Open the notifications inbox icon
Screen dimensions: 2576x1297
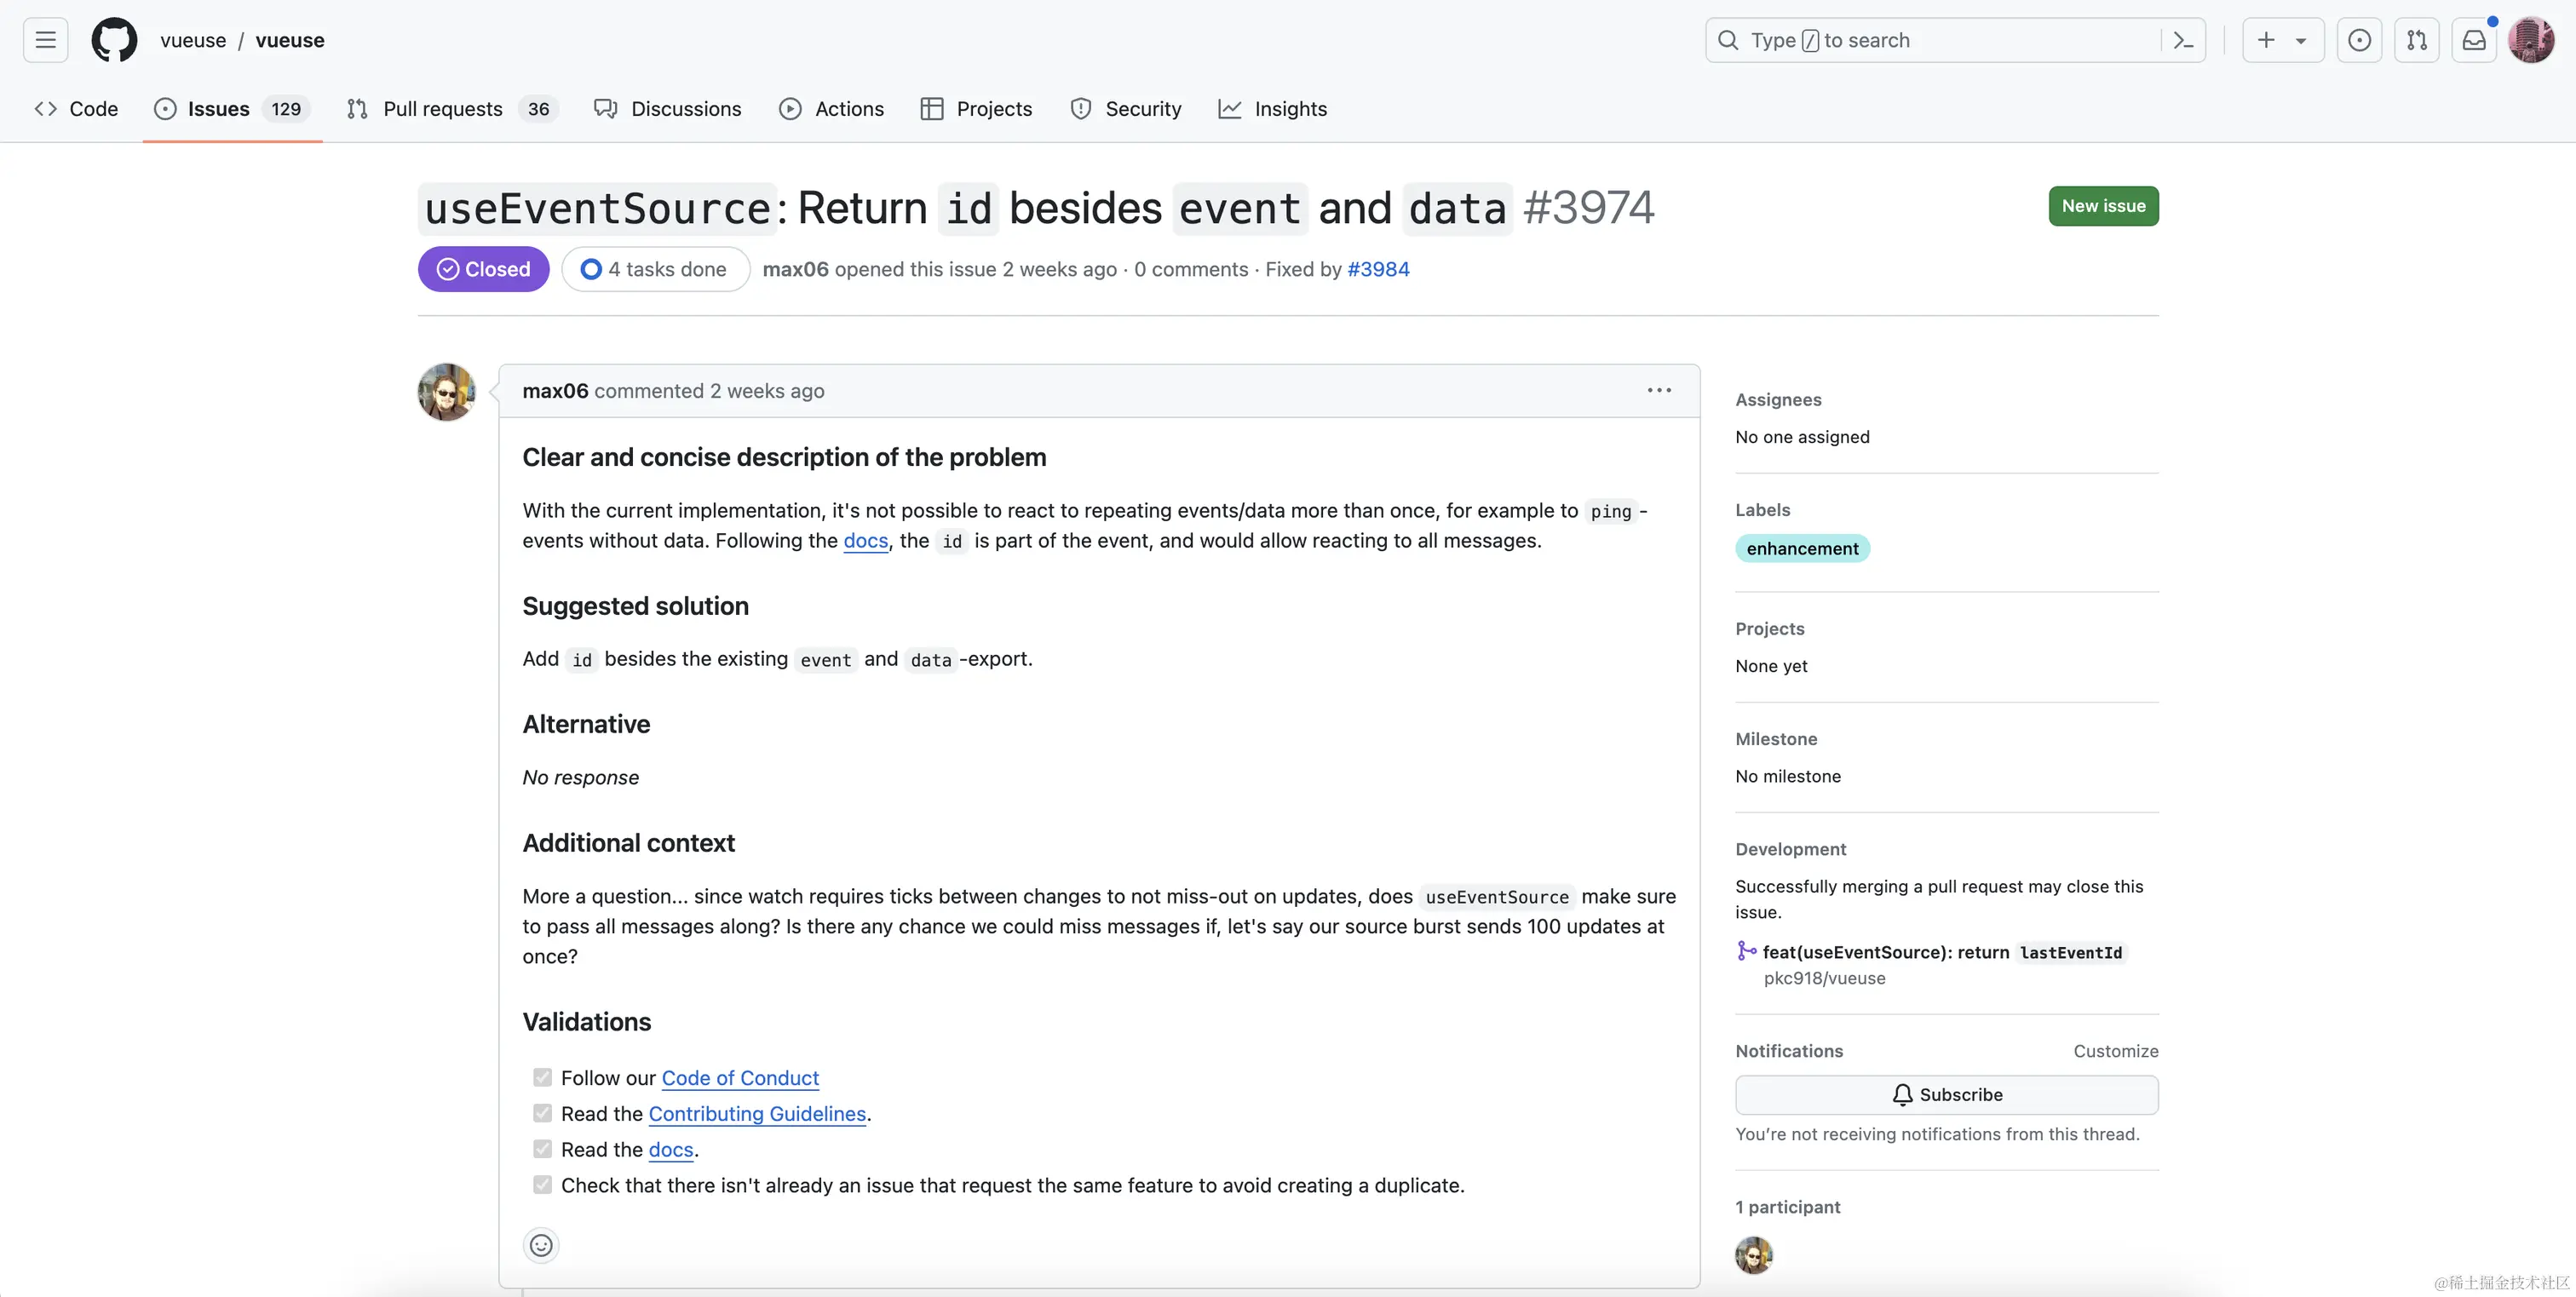pyautogui.click(x=2474, y=40)
